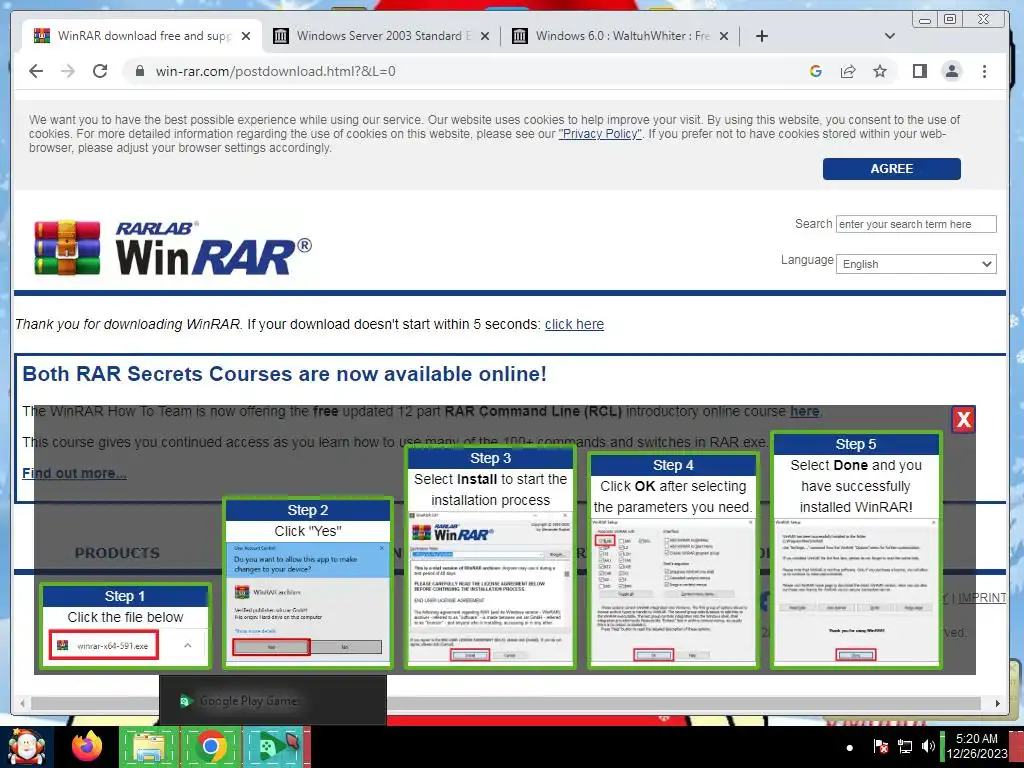
Task: Click the WinRAR logo
Action: coord(173,249)
